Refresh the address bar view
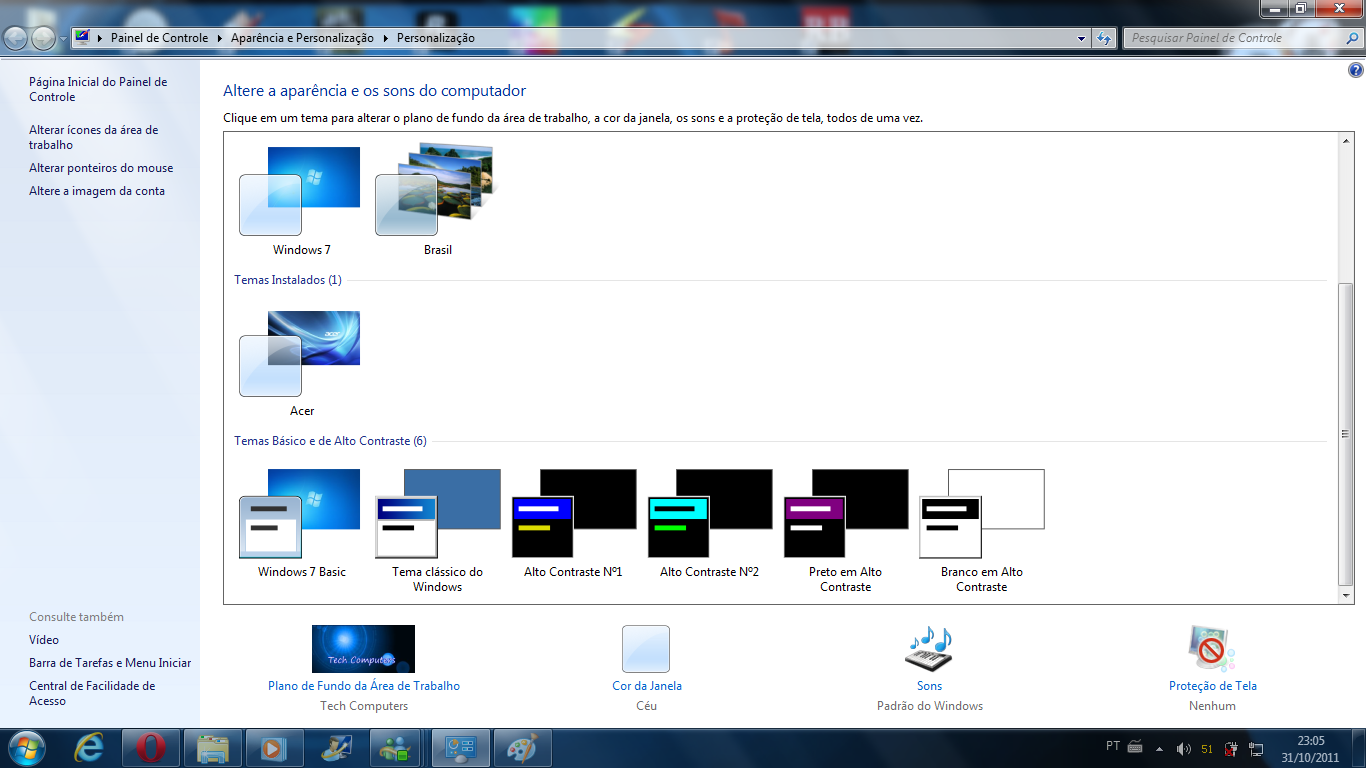 pos(1104,38)
